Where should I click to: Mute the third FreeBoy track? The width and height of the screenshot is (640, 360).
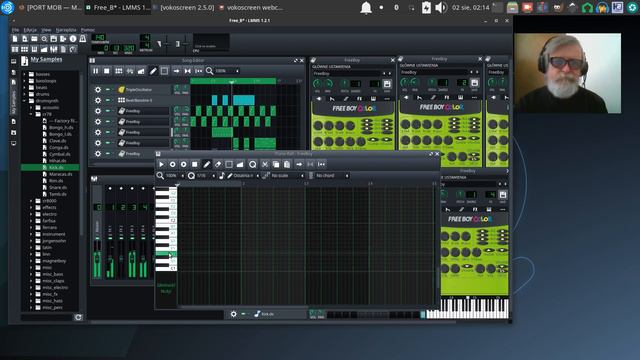[108, 132]
